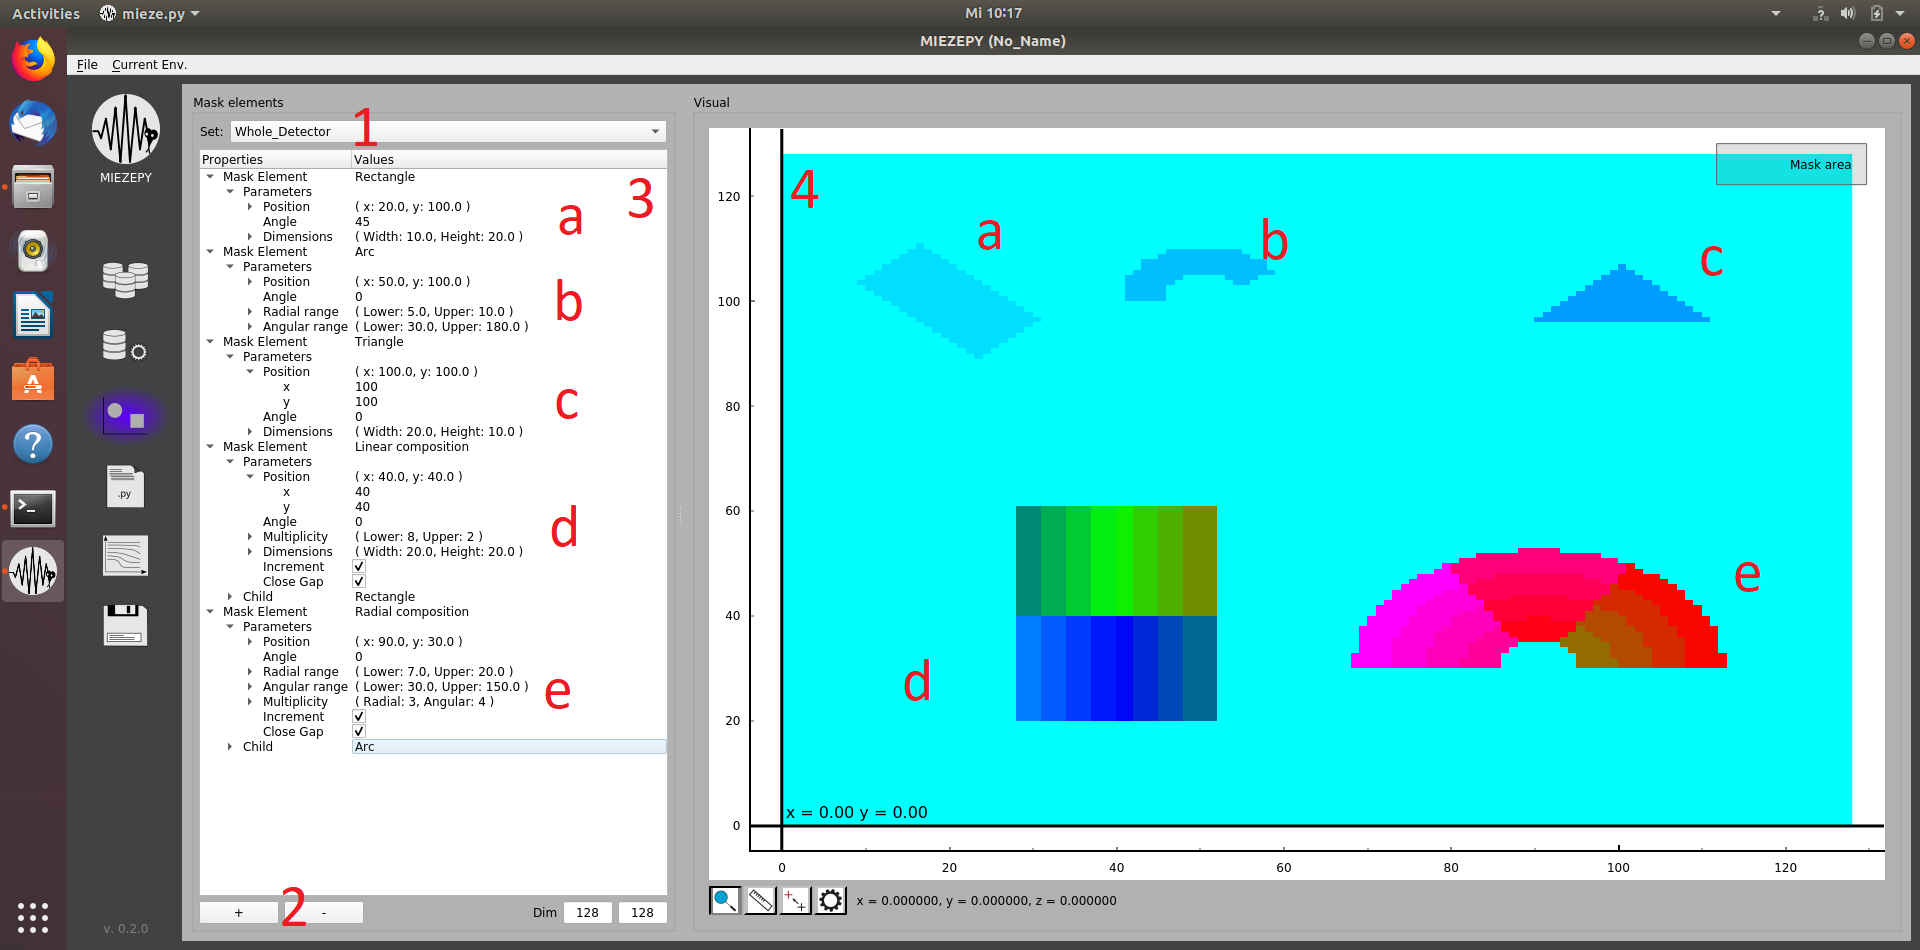Select the highlighted mask shapes icon
Image resolution: width=1920 pixels, height=950 pixels.
coord(125,415)
